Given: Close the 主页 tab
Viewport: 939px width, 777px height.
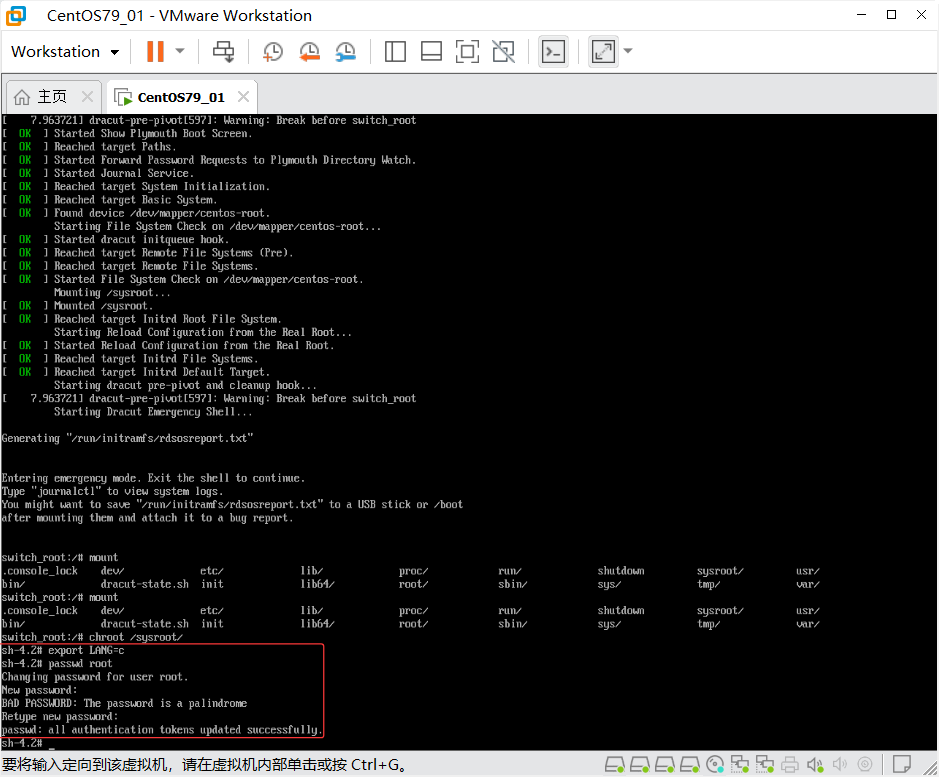Looking at the screenshot, I should tap(87, 96).
